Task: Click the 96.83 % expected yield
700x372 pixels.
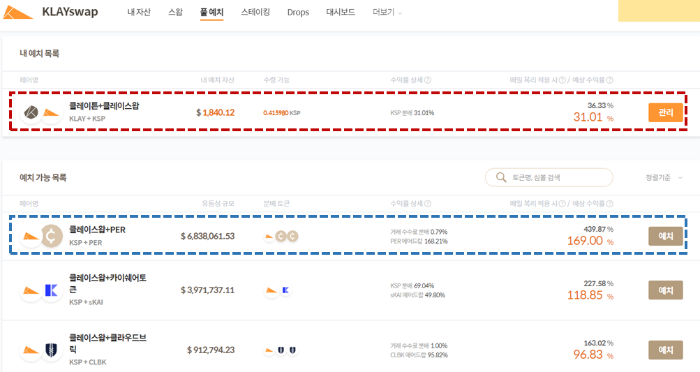Action: click(593, 355)
